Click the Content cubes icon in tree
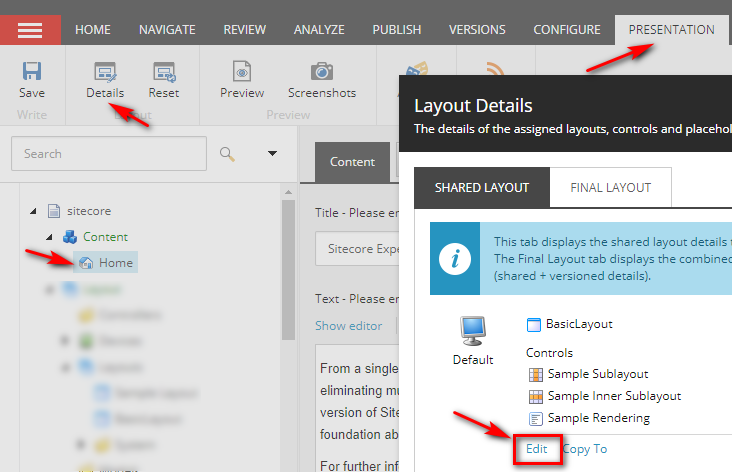732x472 pixels. tap(70, 237)
